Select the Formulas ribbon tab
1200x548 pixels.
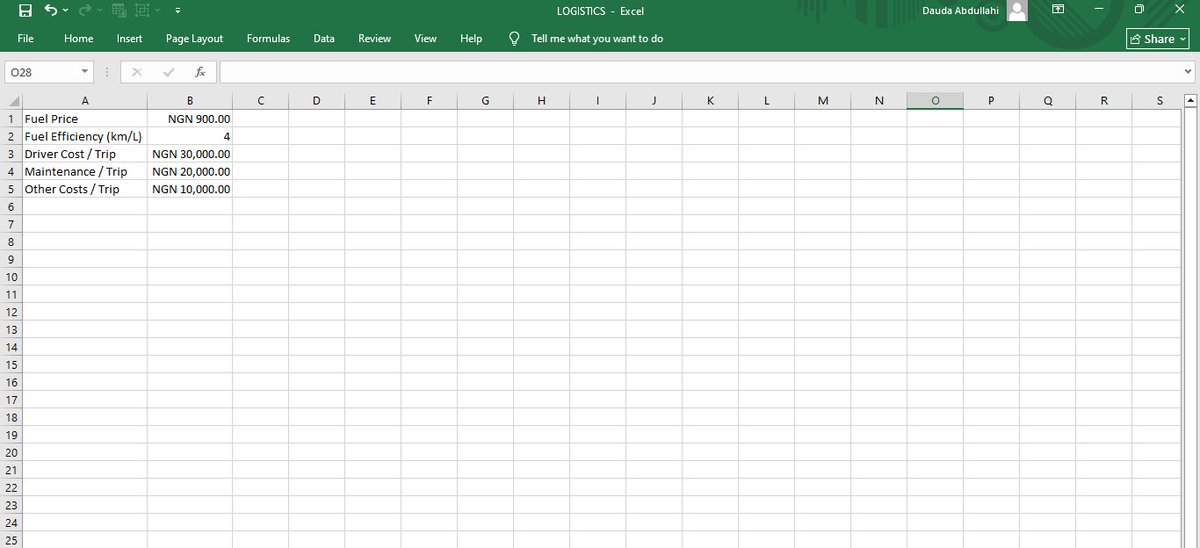(x=268, y=38)
